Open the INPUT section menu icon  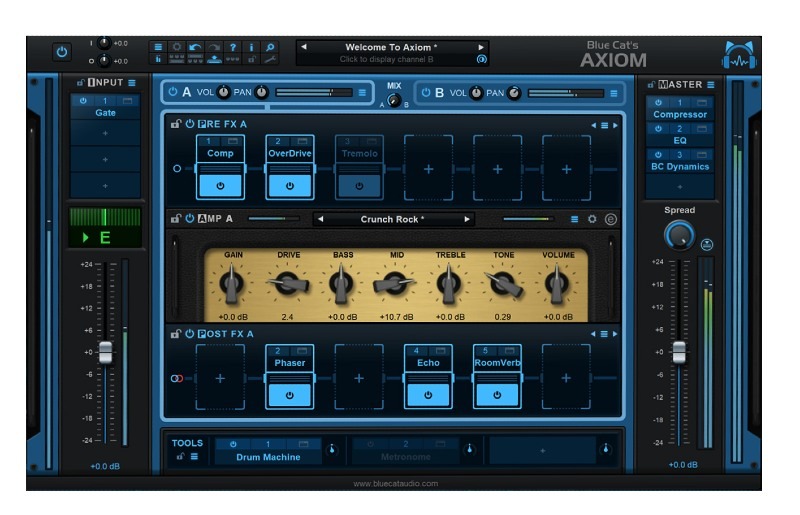click(x=132, y=83)
